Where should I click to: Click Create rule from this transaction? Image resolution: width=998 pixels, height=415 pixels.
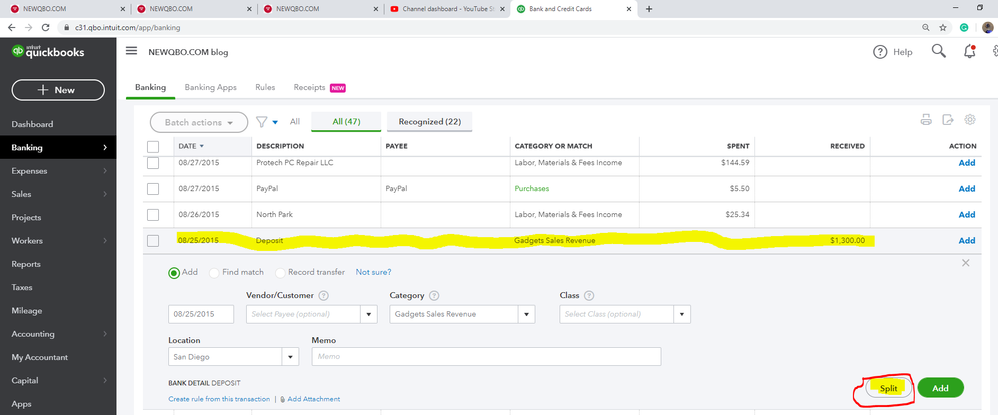tap(219, 399)
